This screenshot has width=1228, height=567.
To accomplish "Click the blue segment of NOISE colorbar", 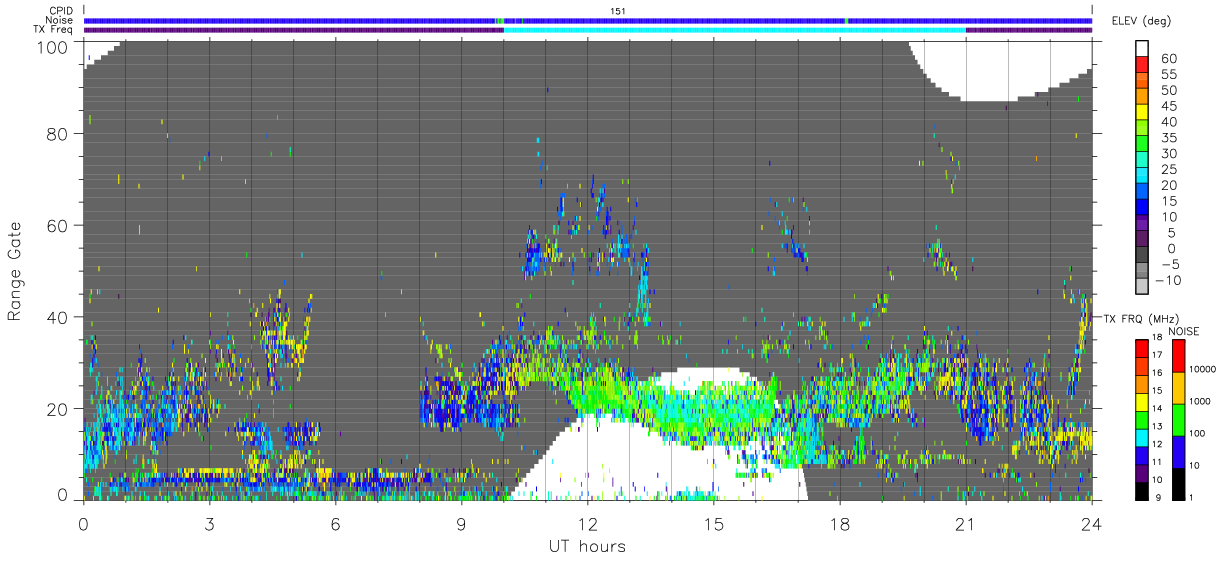I will pyautogui.click(x=1178, y=450).
